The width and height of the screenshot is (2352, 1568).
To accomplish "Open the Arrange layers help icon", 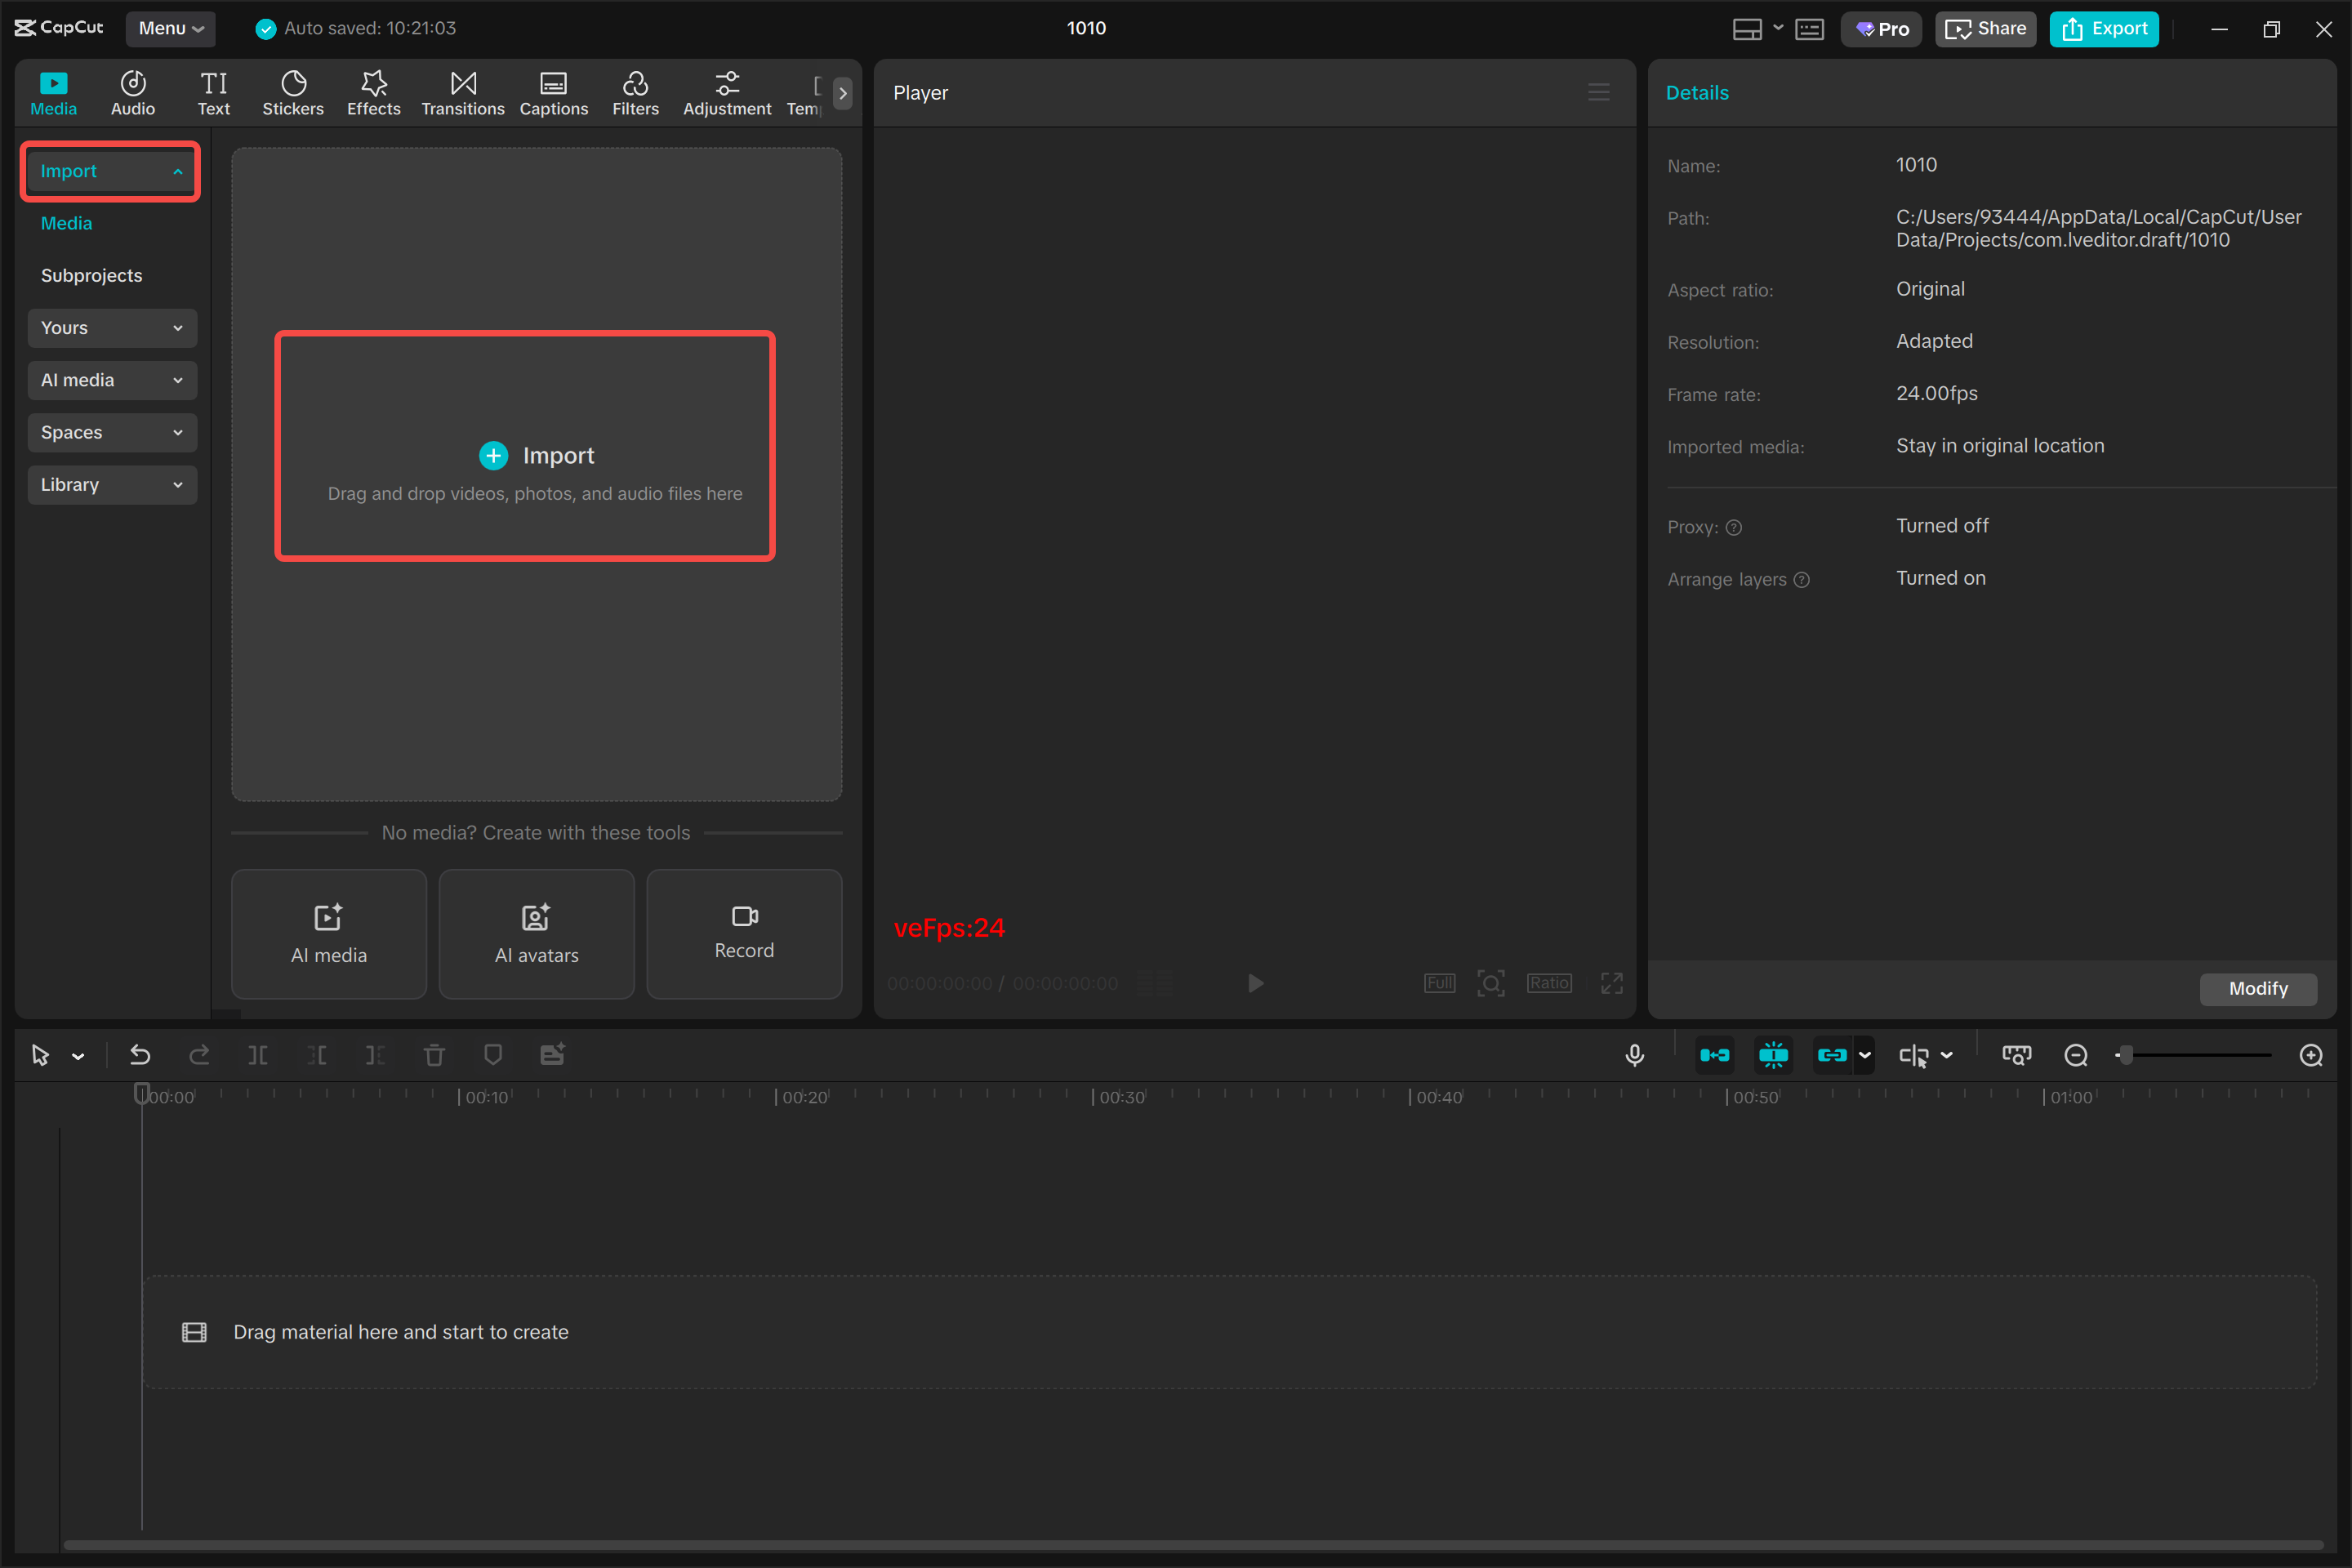I will coord(1801,580).
